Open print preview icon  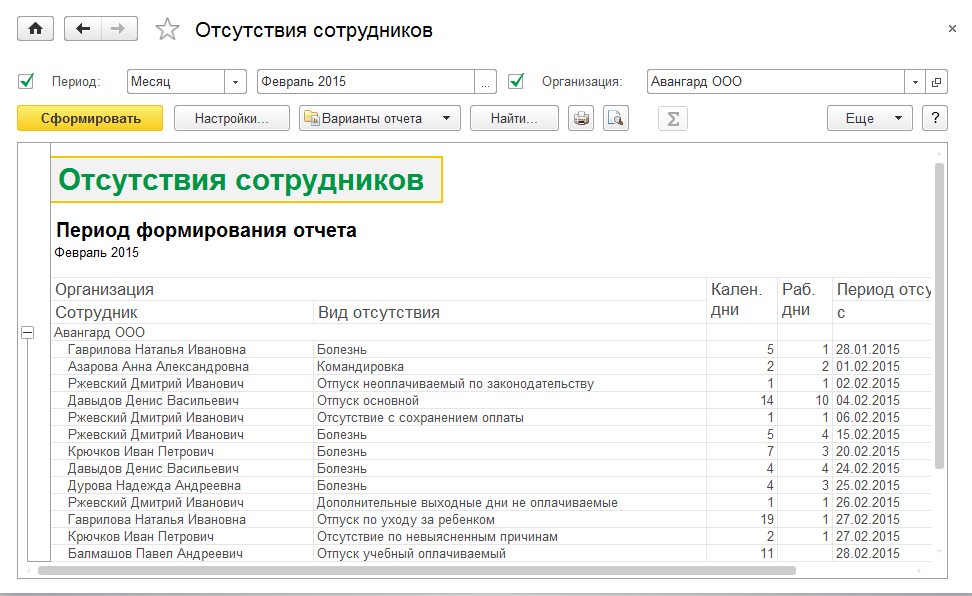pyautogui.click(x=615, y=119)
